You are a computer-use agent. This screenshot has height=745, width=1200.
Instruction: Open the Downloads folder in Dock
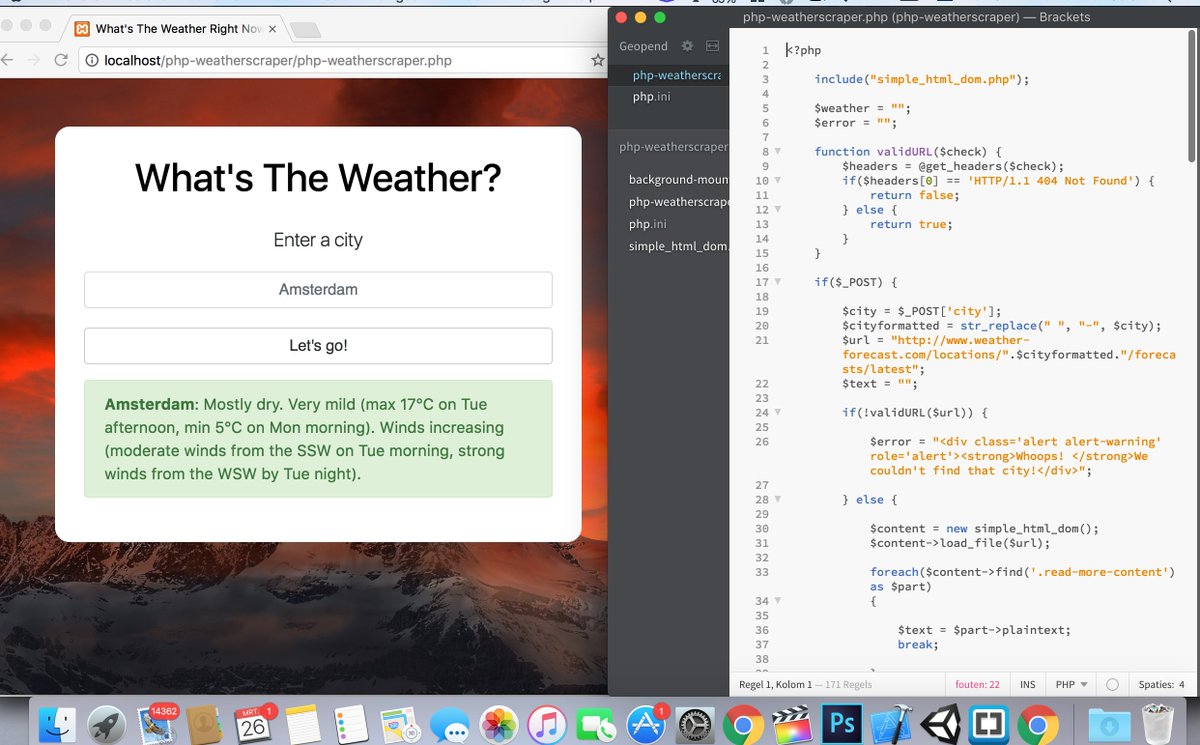pyautogui.click(x=1108, y=724)
